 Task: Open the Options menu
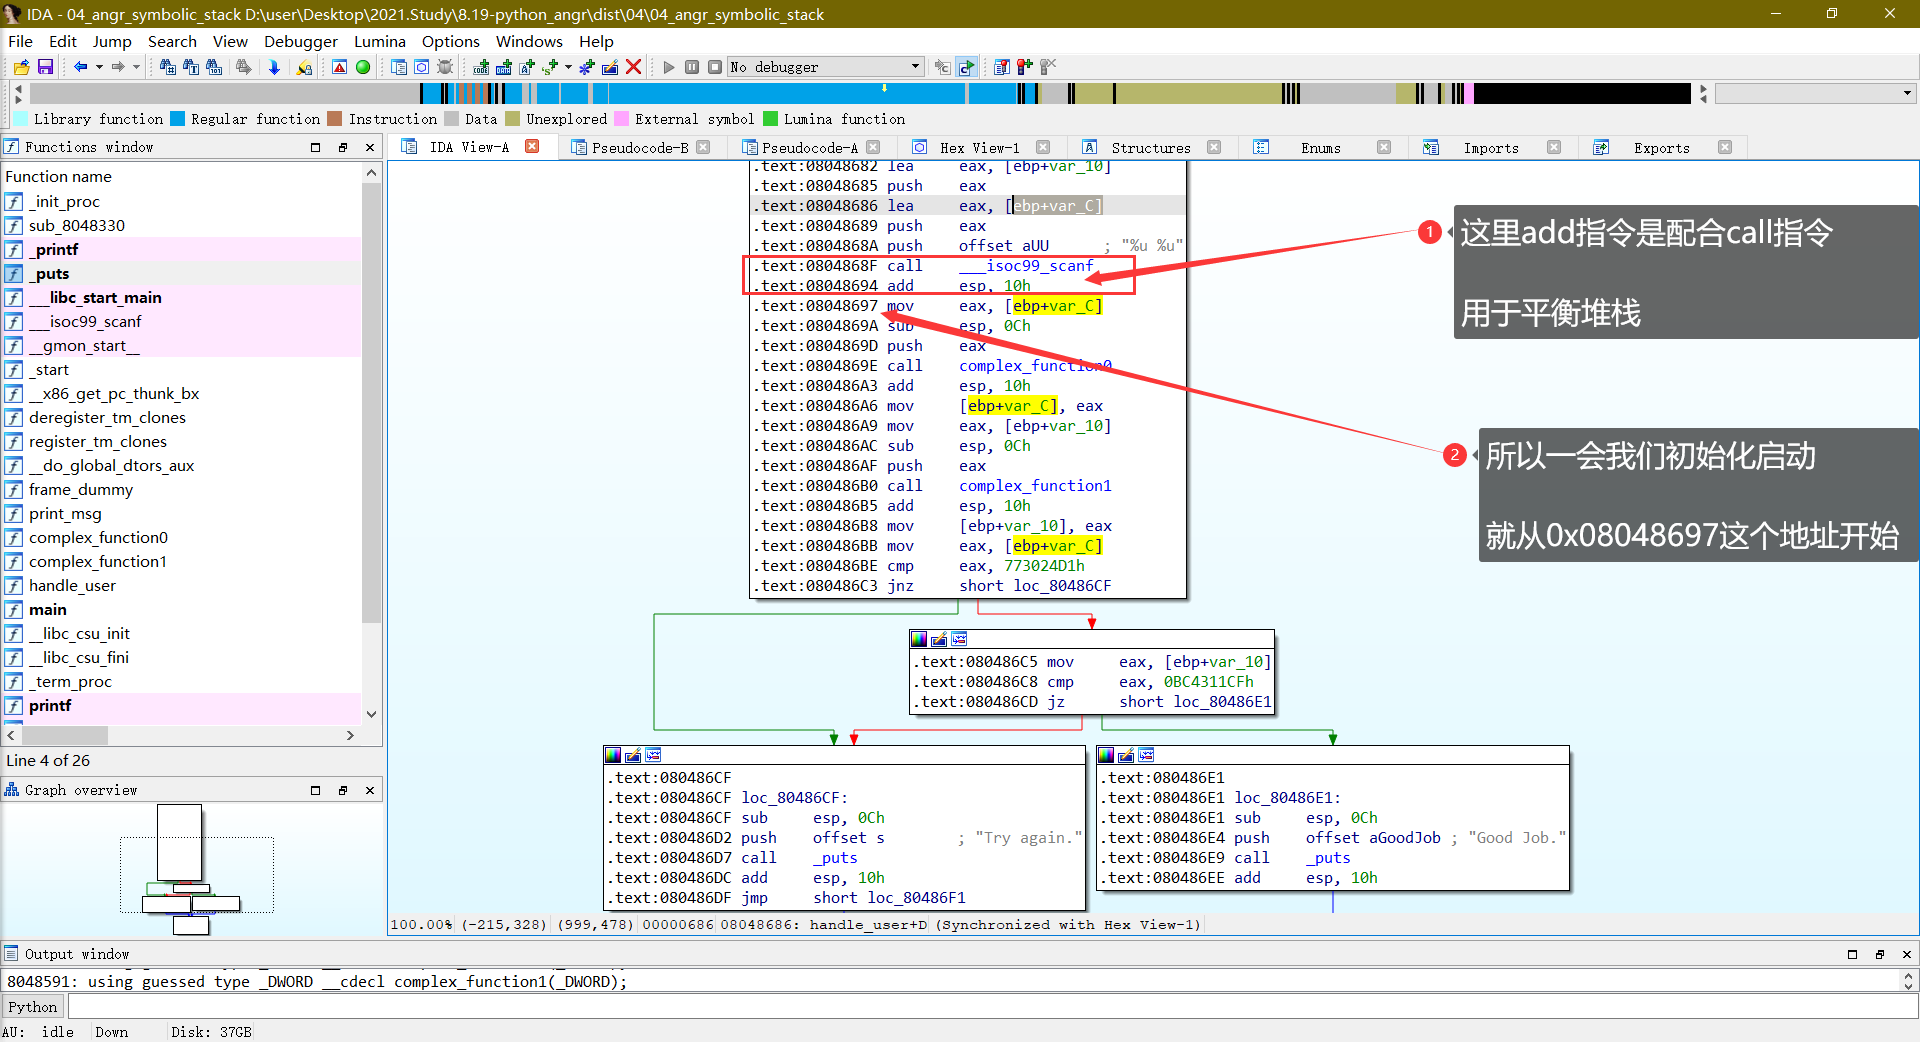tap(451, 41)
